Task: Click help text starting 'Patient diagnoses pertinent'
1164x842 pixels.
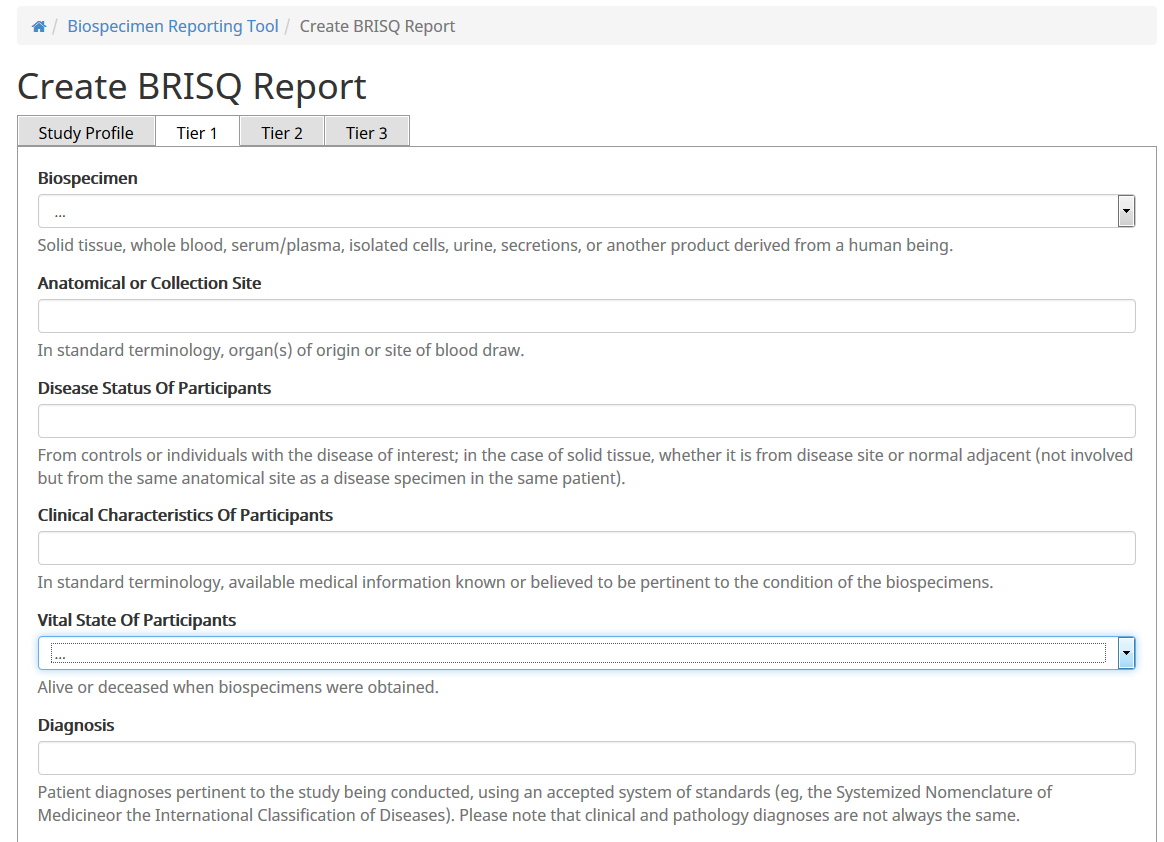Action: coord(545,803)
